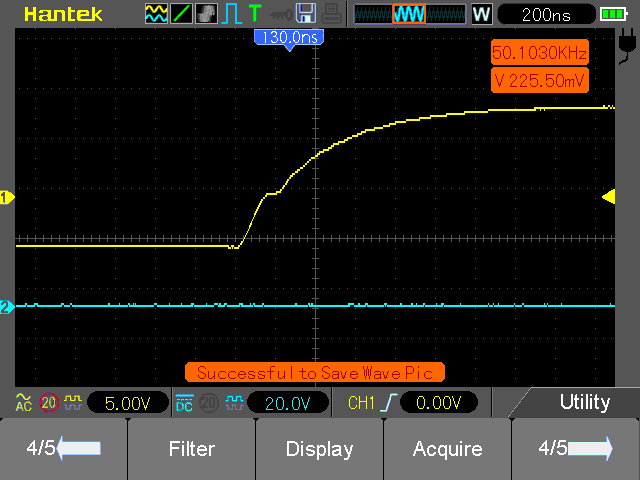
Task: Go to previous 4/5 menu page
Action: [64, 448]
